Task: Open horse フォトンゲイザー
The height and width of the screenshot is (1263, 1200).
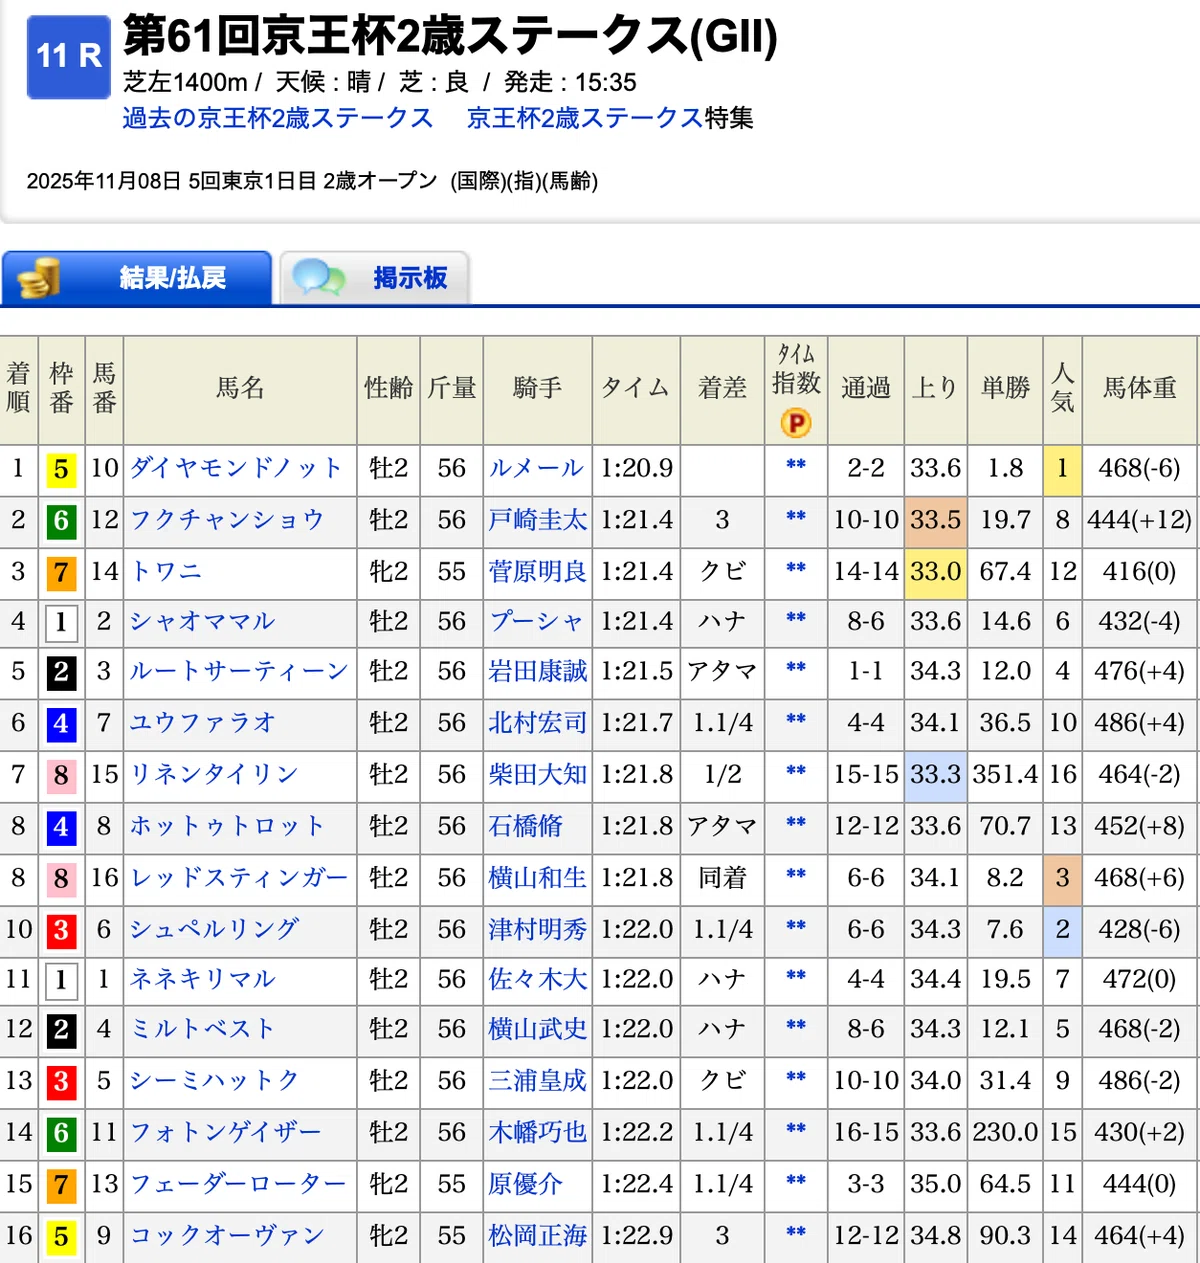Action: coord(226,1132)
